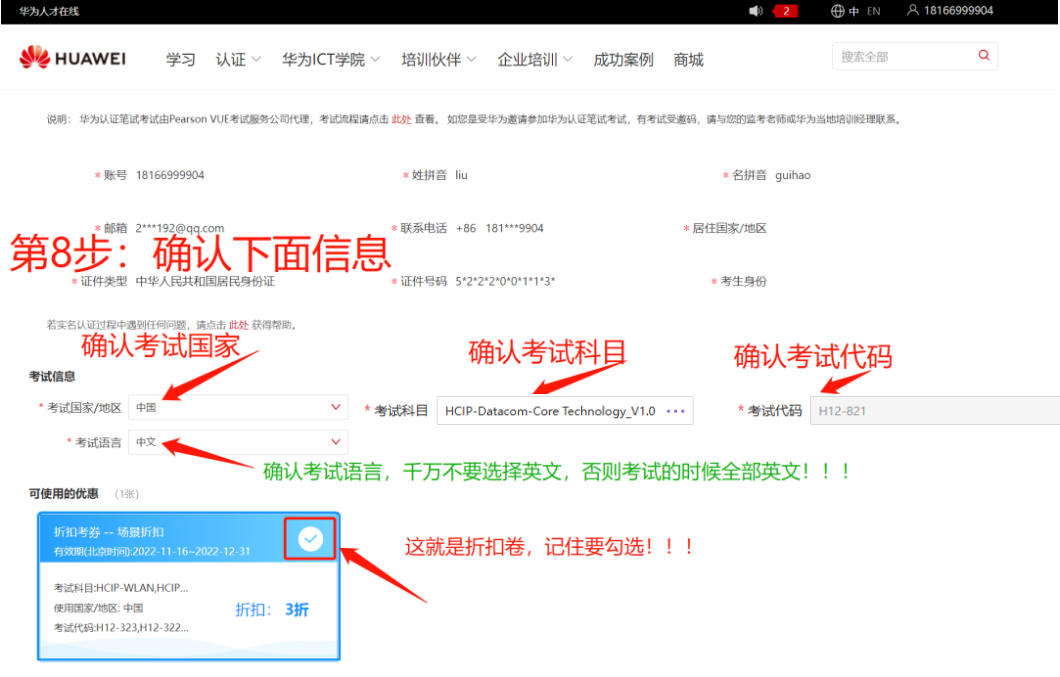The height and width of the screenshot is (677, 1060).
Task: Select the 折扣考券 场景折扣 voucher card
Action: 189,586
